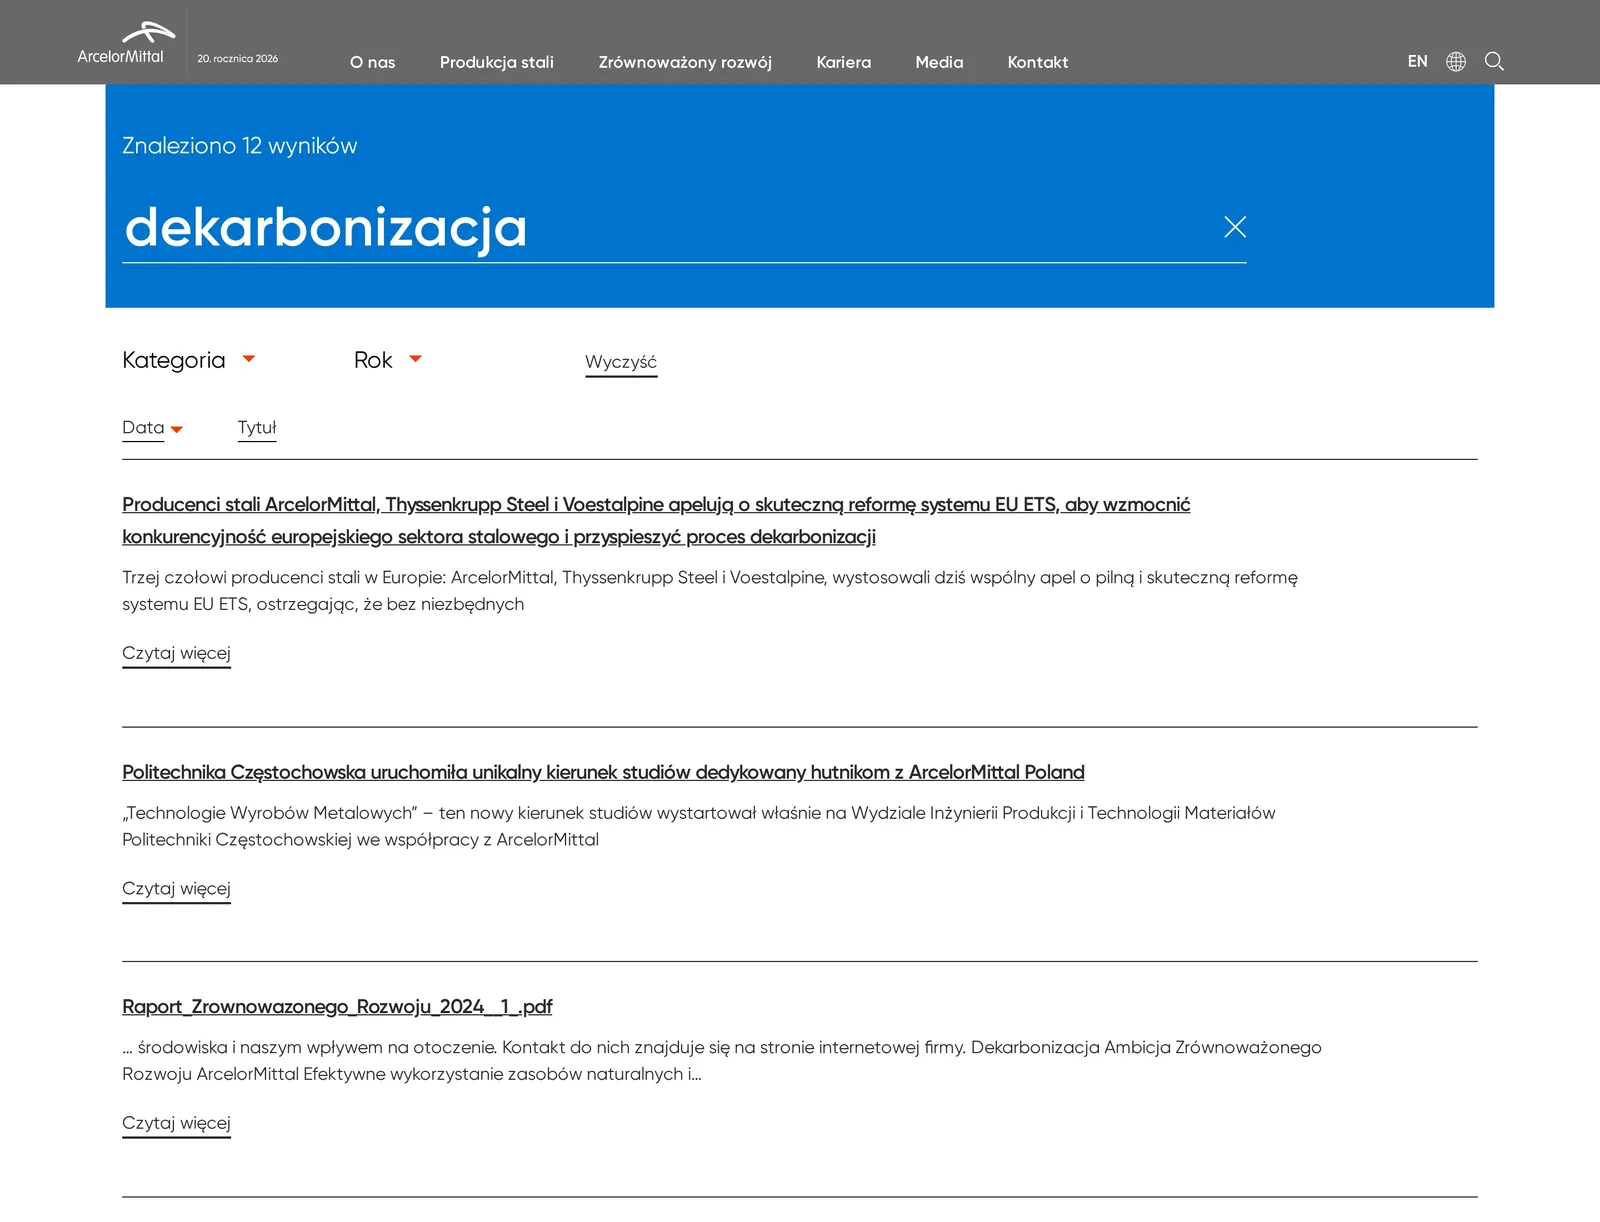The width and height of the screenshot is (1600, 1222).
Task: Open the Produkcja stali menu
Action: (x=497, y=62)
